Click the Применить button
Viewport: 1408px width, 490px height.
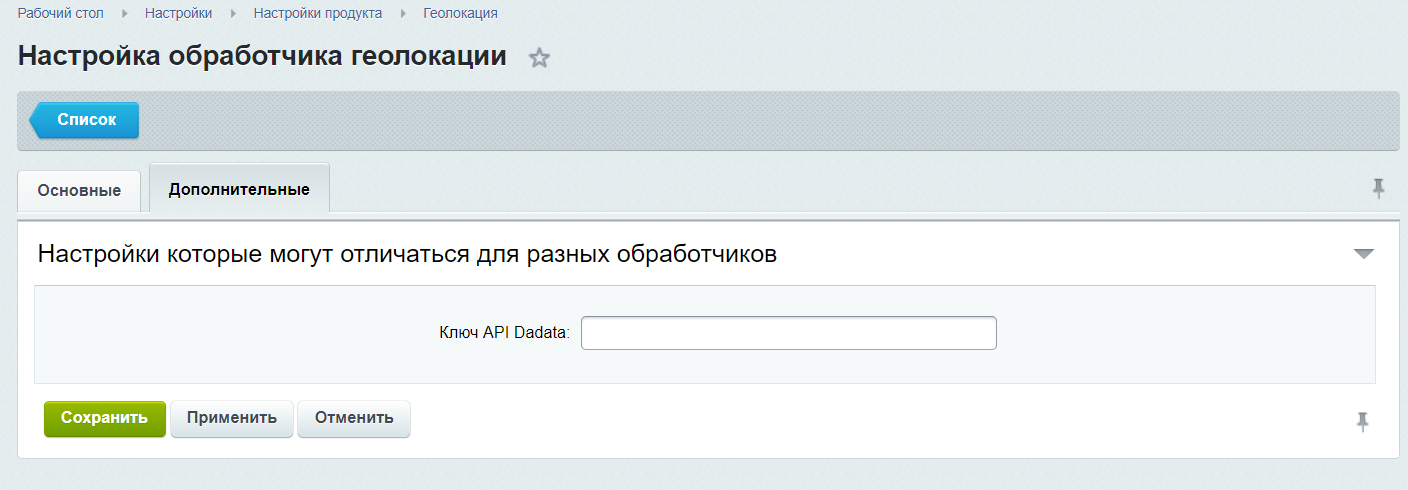pos(231,418)
